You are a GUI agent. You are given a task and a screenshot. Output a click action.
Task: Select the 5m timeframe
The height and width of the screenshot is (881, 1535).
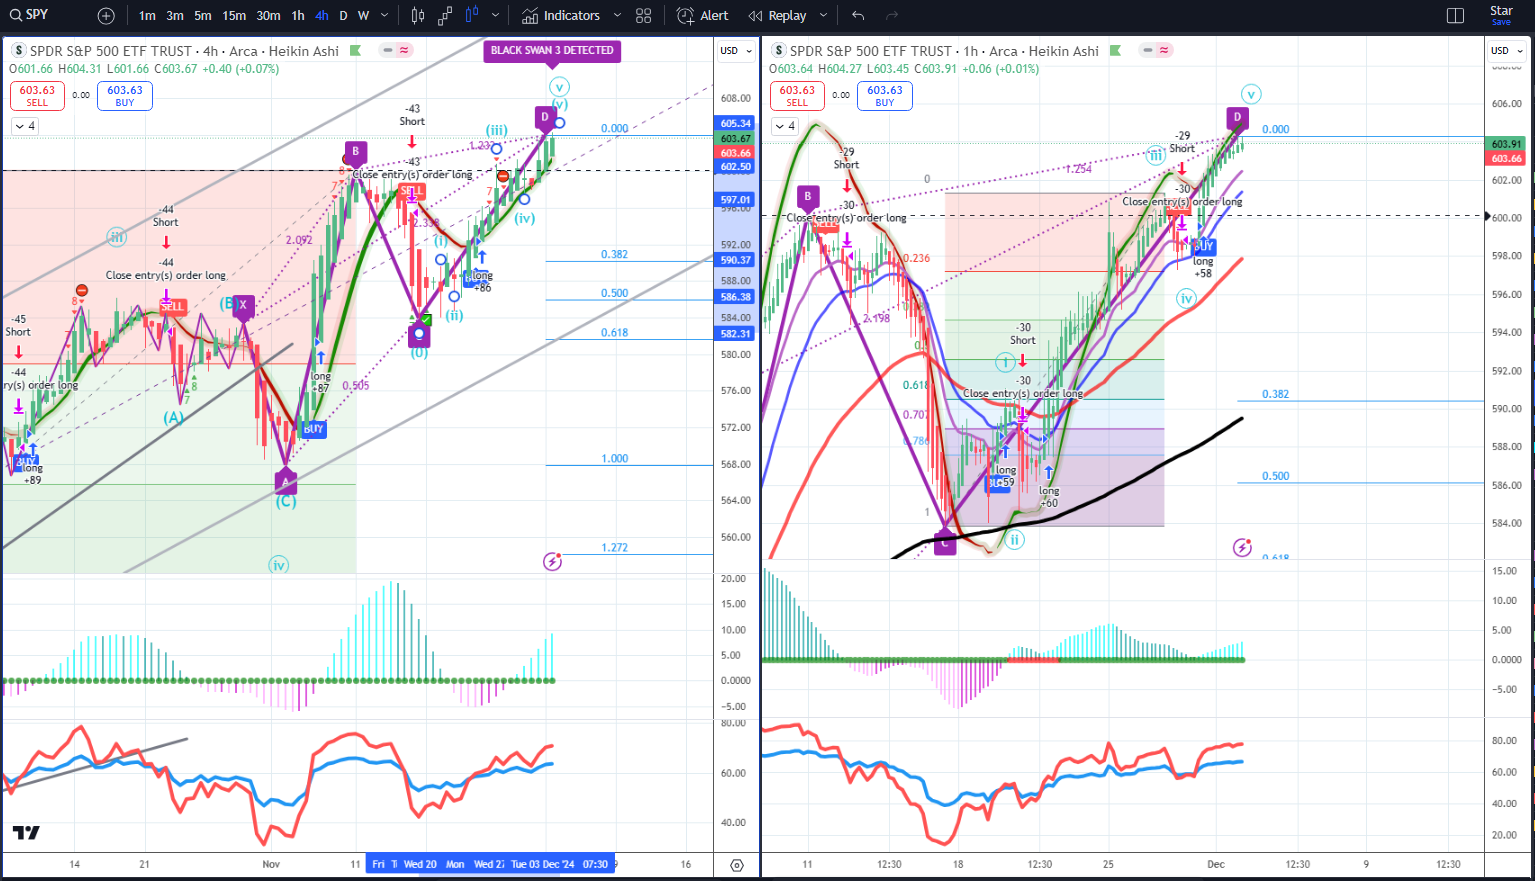tap(203, 16)
